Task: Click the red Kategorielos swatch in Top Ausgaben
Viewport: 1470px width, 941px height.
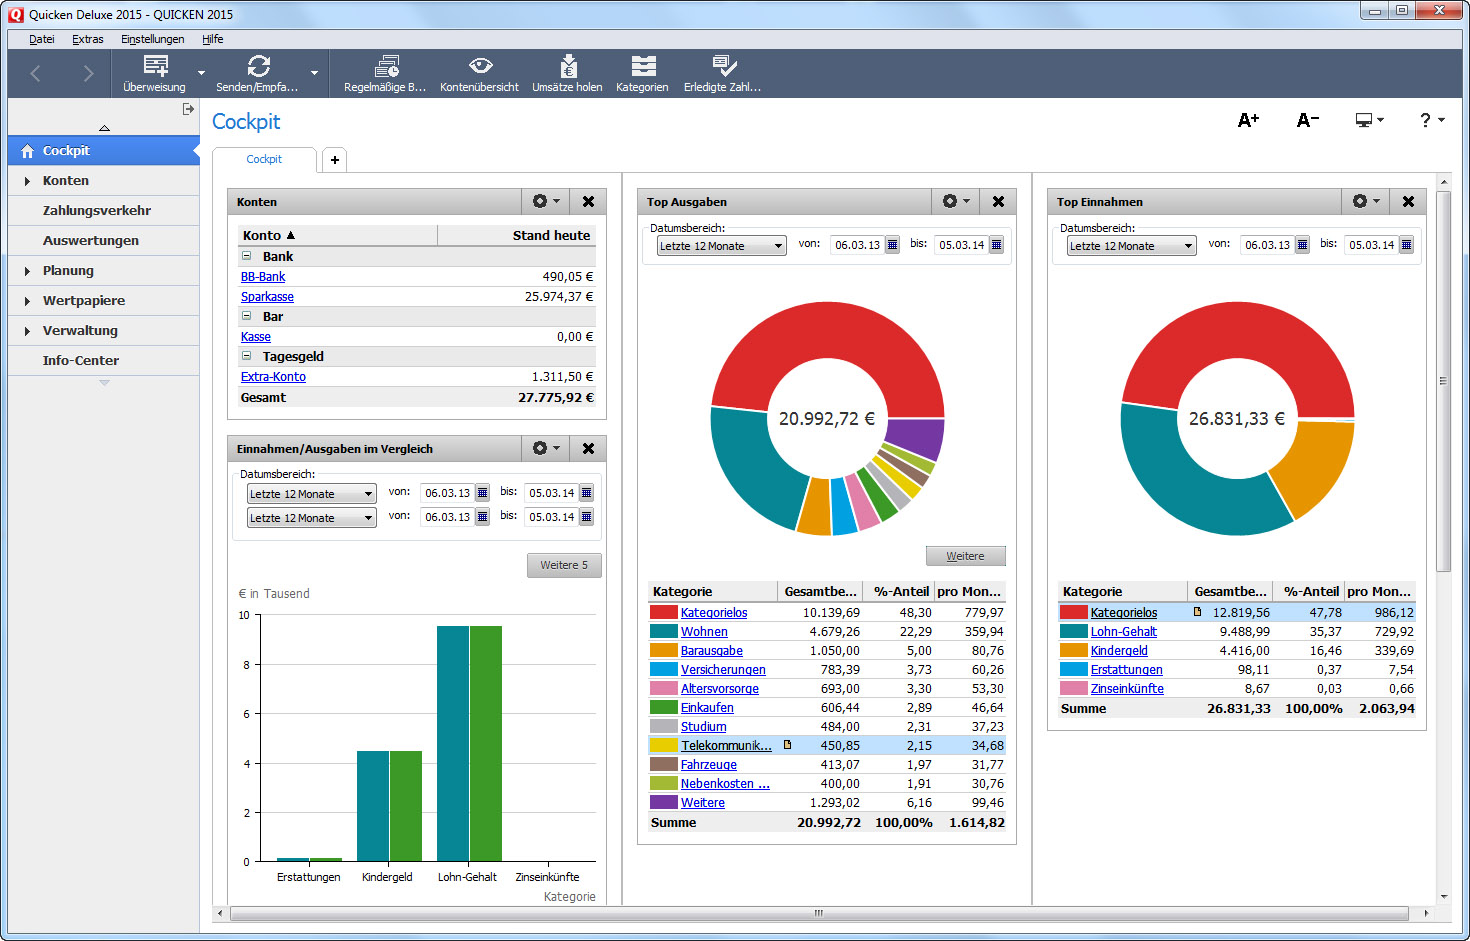Action: [663, 613]
